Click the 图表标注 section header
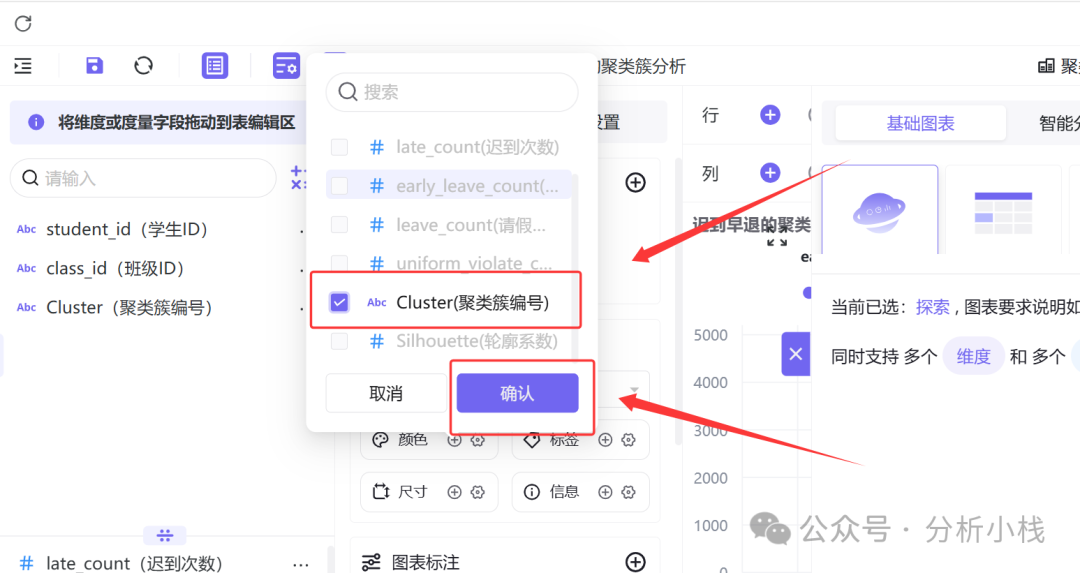The image size is (1080, 573). tap(425, 562)
